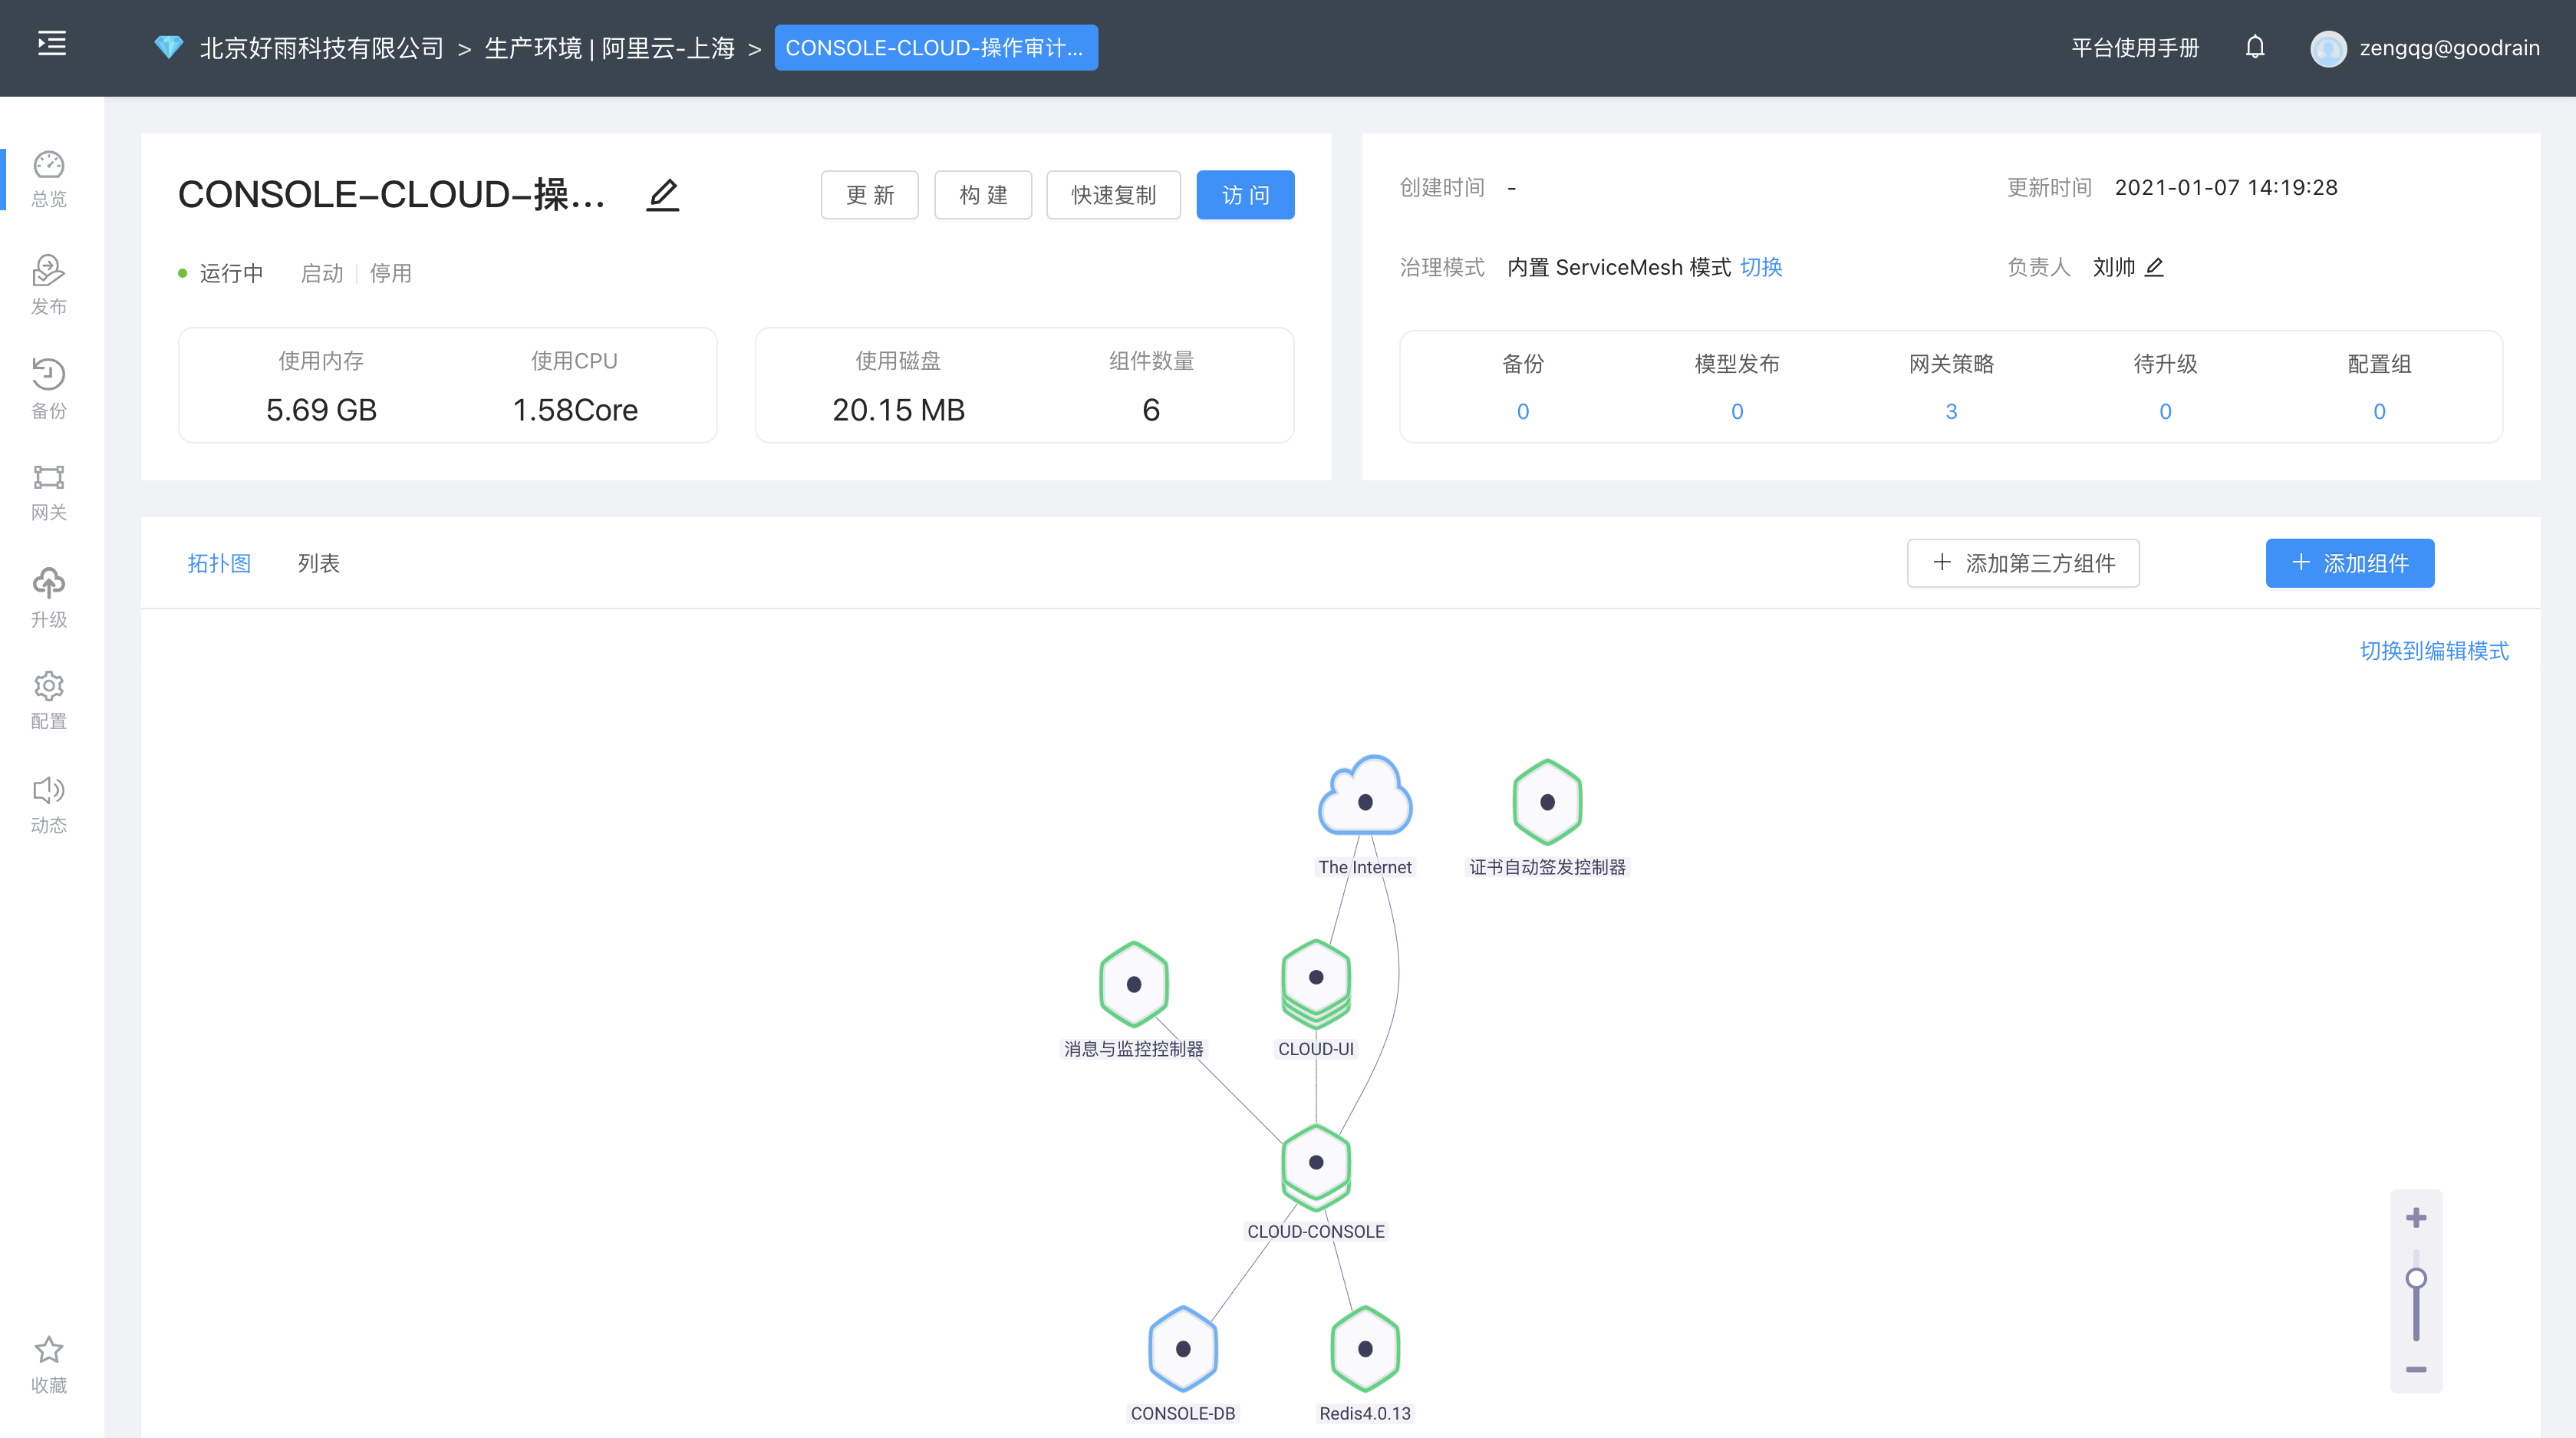The height and width of the screenshot is (1438, 2576).
Task: Open 平台使用手册 link
Action: pyautogui.click(x=2135, y=48)
